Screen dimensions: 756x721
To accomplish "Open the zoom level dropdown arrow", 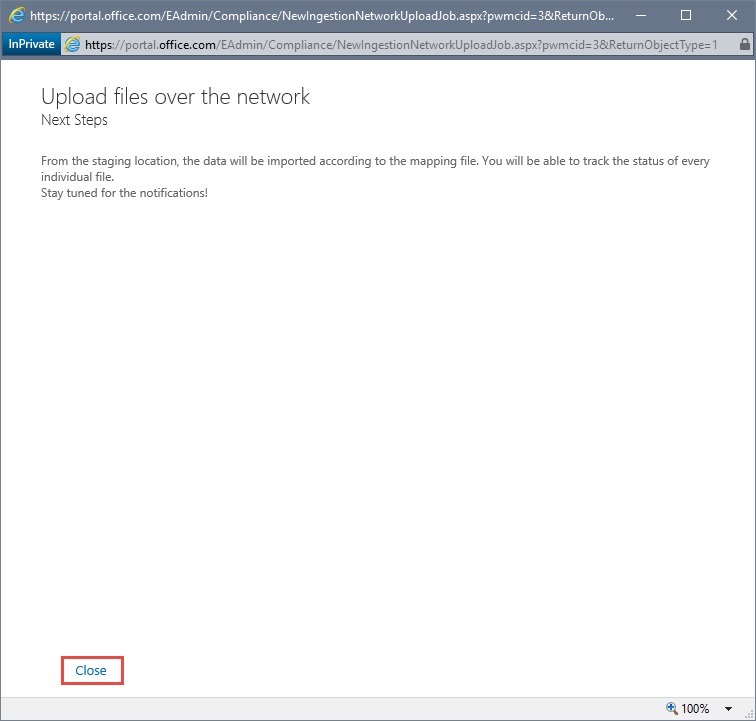I will [x=729, y=708].
